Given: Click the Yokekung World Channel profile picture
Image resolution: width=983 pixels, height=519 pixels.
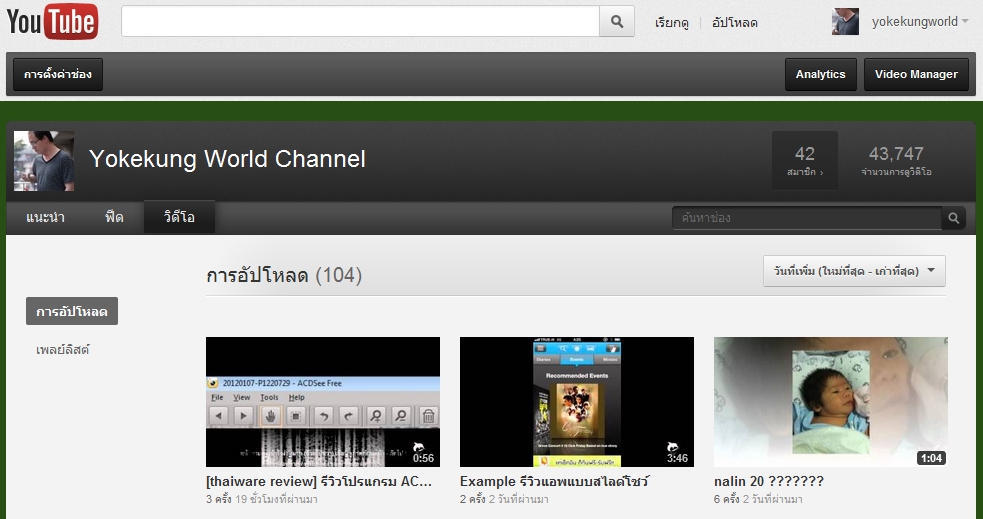Looking at the screenshot, I should pos(44,160).
